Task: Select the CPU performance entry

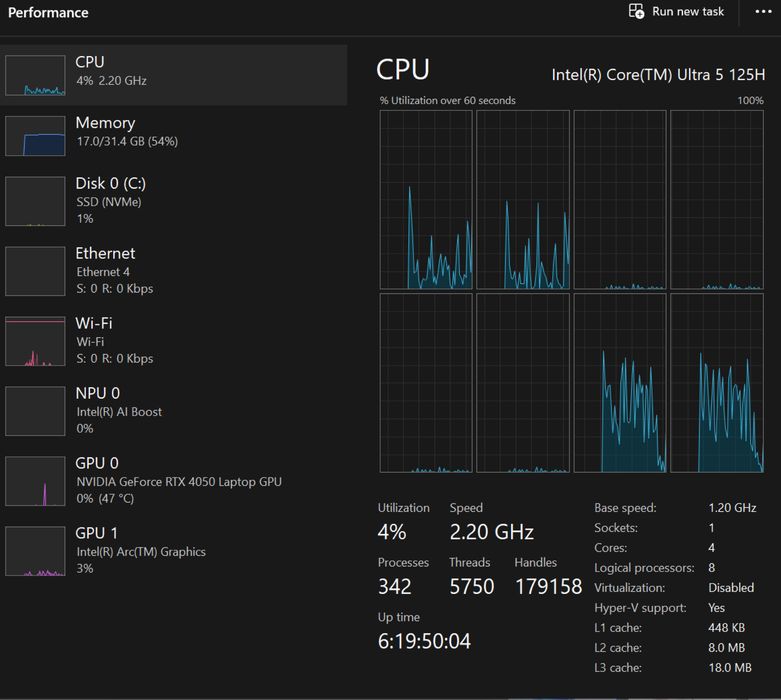Action: pyautogui.click(x=173, y=75)
